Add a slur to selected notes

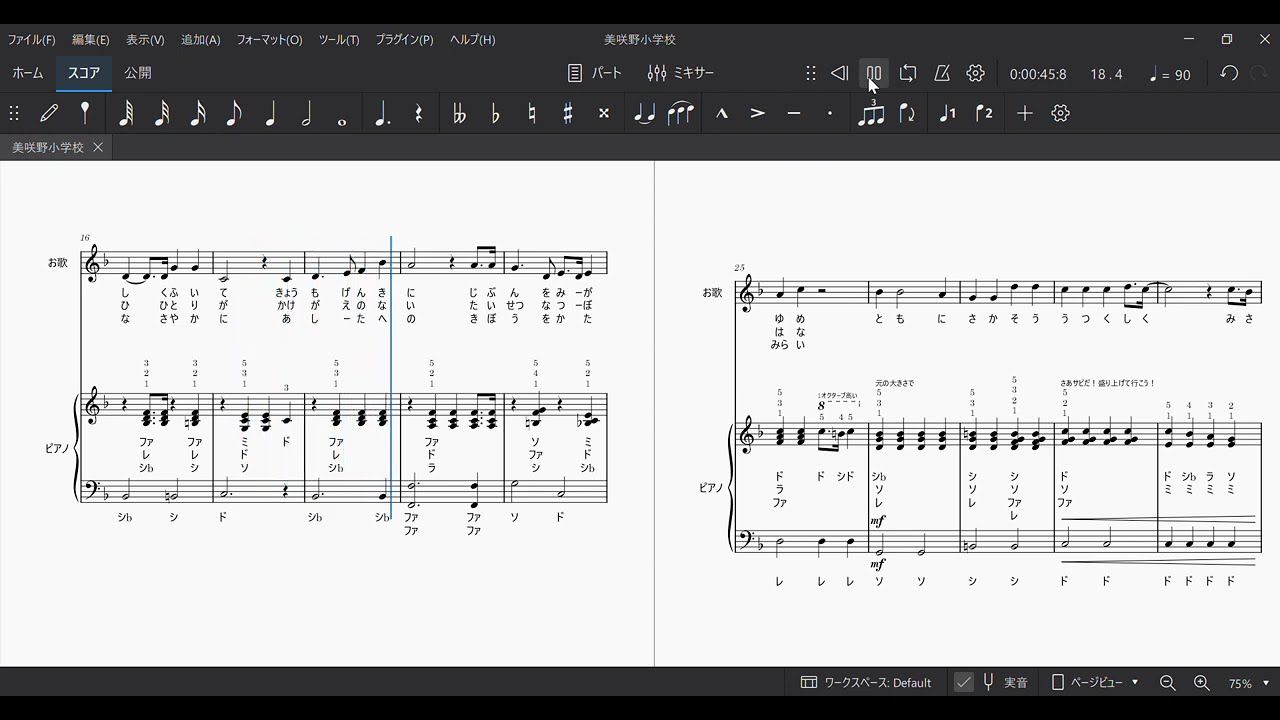(680, 113)
